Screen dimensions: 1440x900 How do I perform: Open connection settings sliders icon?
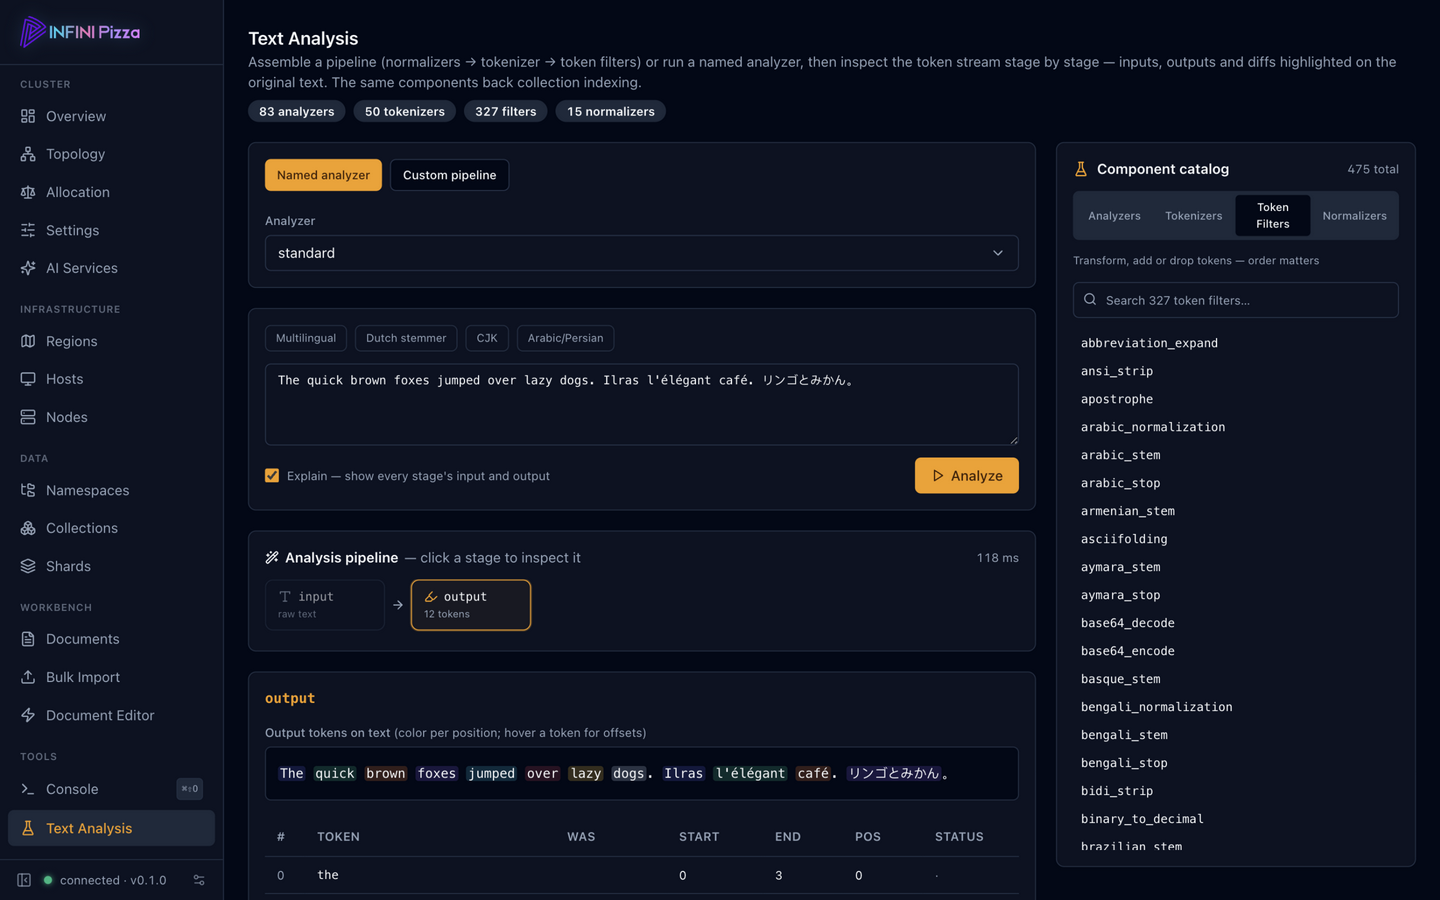199,880
